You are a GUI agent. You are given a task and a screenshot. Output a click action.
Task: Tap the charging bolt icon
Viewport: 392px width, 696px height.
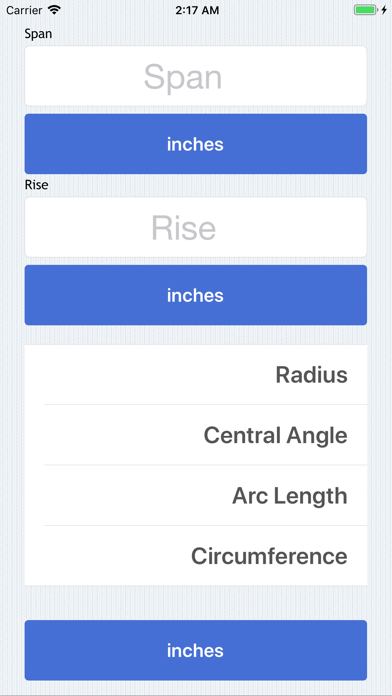click(x=384, y=10)
